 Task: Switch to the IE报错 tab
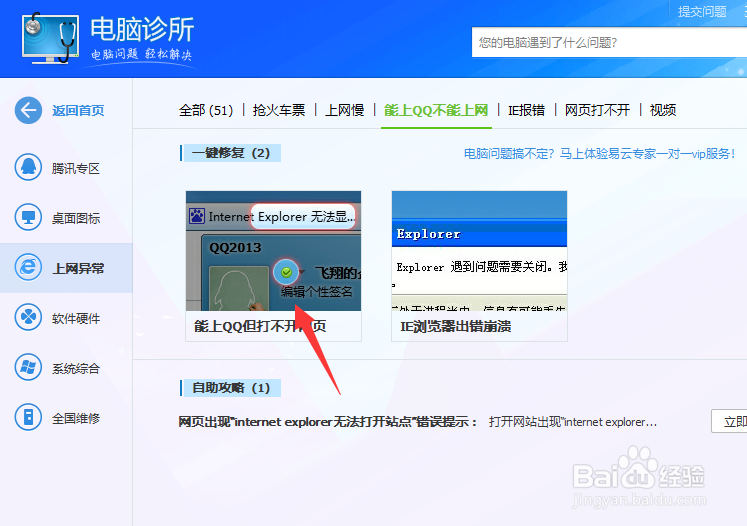526,111
